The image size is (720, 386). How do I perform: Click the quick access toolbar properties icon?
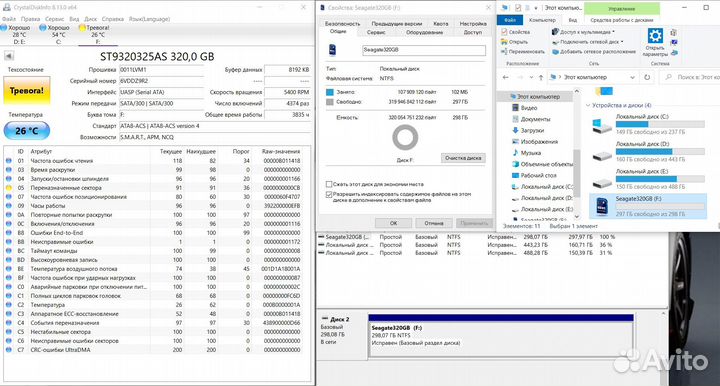click(518, 8)
